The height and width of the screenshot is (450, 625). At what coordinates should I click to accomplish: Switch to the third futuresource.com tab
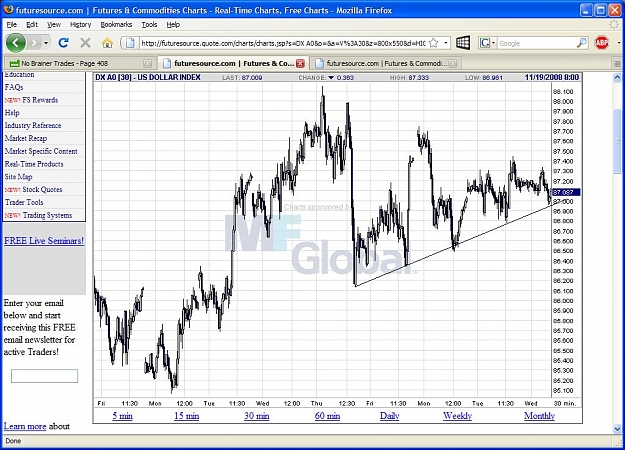[381, 63]
